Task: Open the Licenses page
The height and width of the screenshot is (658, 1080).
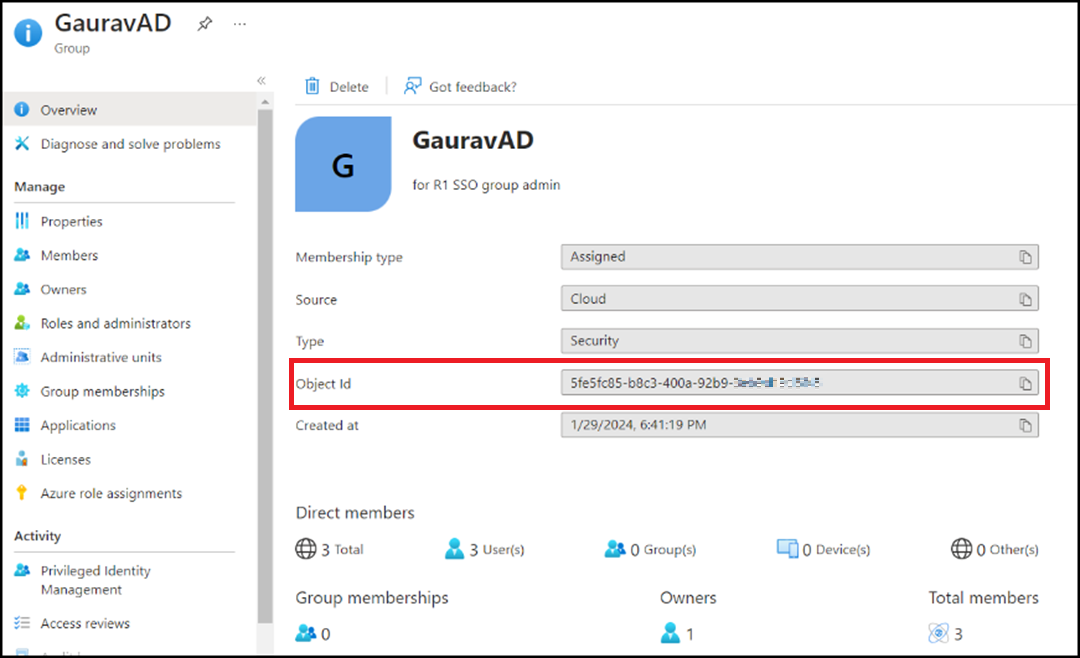Action: point(65,459)
